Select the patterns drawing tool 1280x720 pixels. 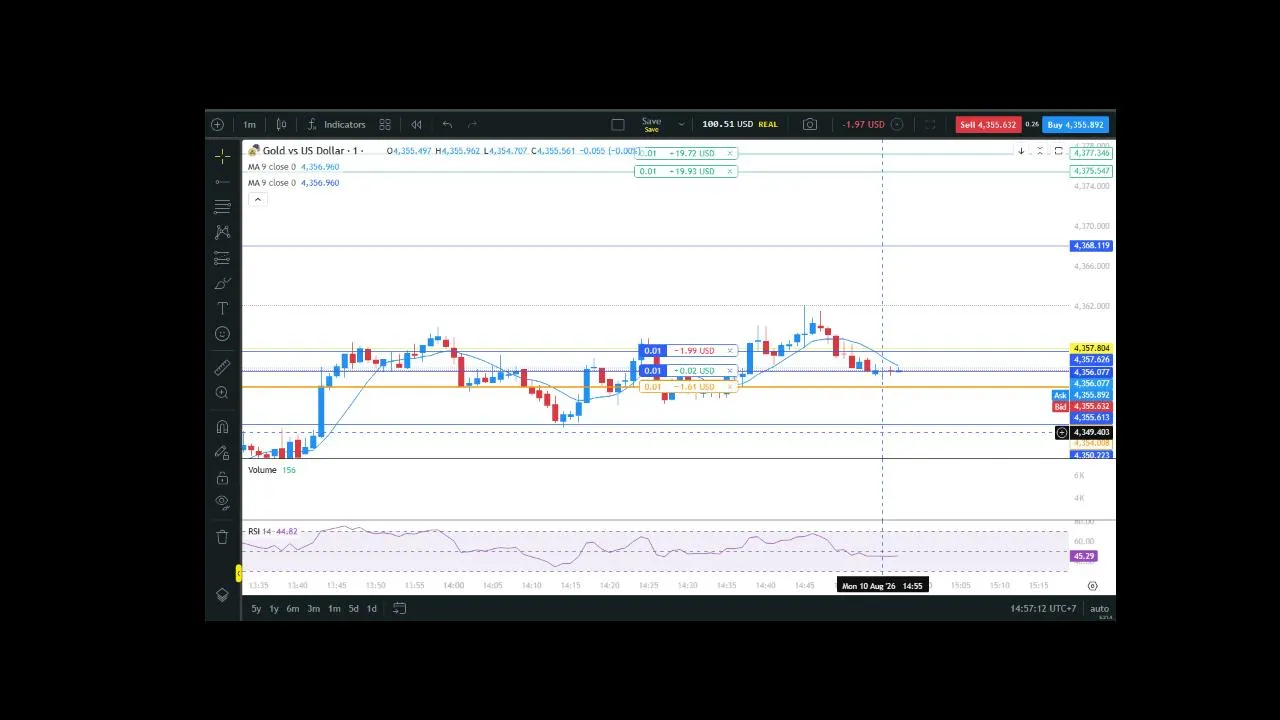[x=222, y=232]
